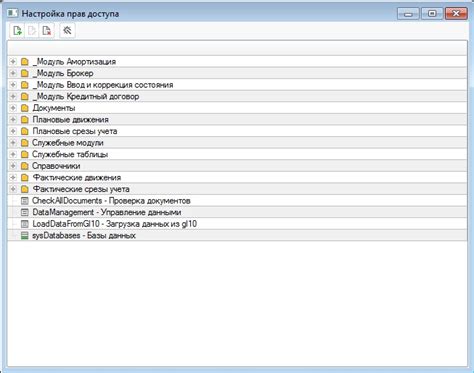Click the collapse all arrows toolbar icon

tap(67, 31)
